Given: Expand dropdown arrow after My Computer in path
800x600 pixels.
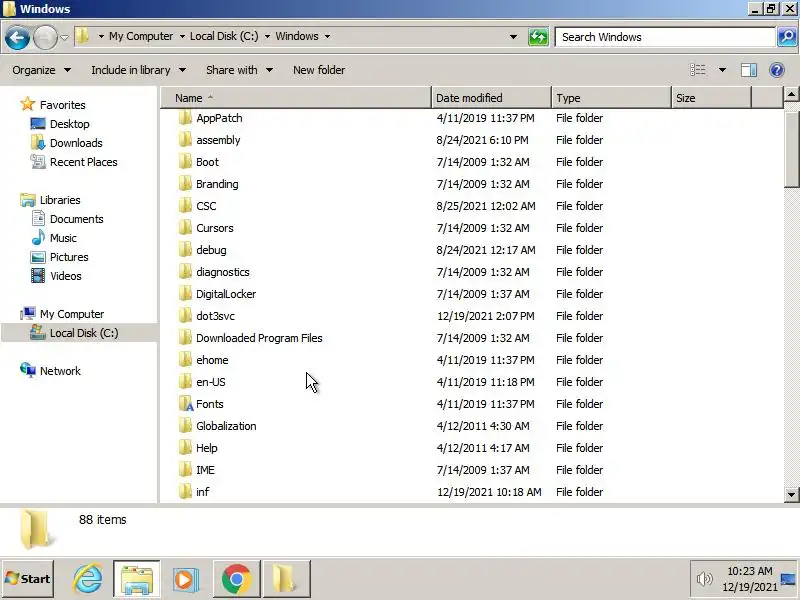Looking at the screenshot, I should (x=182, y=36).
